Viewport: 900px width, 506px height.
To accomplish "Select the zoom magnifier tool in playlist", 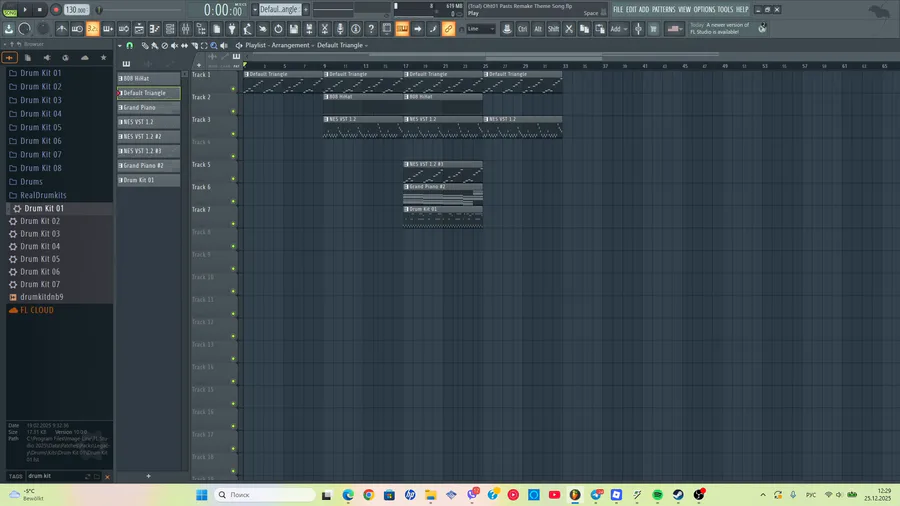I will pos(214,45).
